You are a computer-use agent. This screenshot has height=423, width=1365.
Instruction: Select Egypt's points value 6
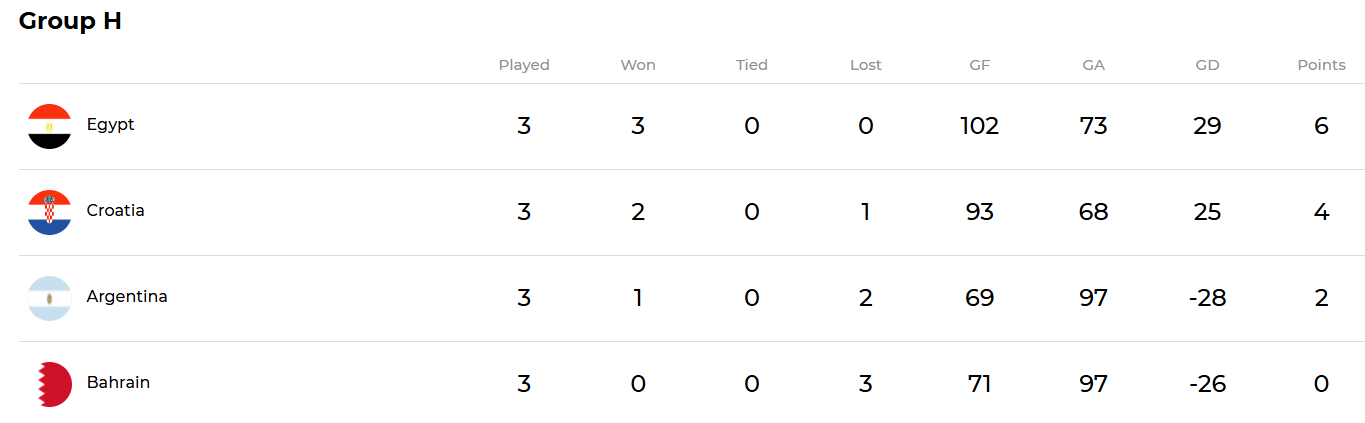tap(1322, 126)
